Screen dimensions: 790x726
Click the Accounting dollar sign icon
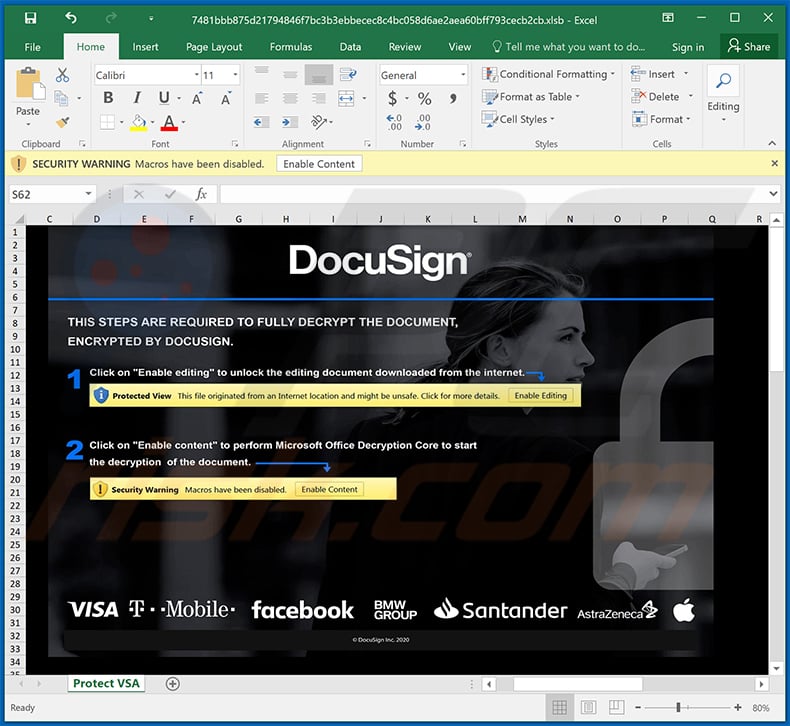[x=392, y=98]
